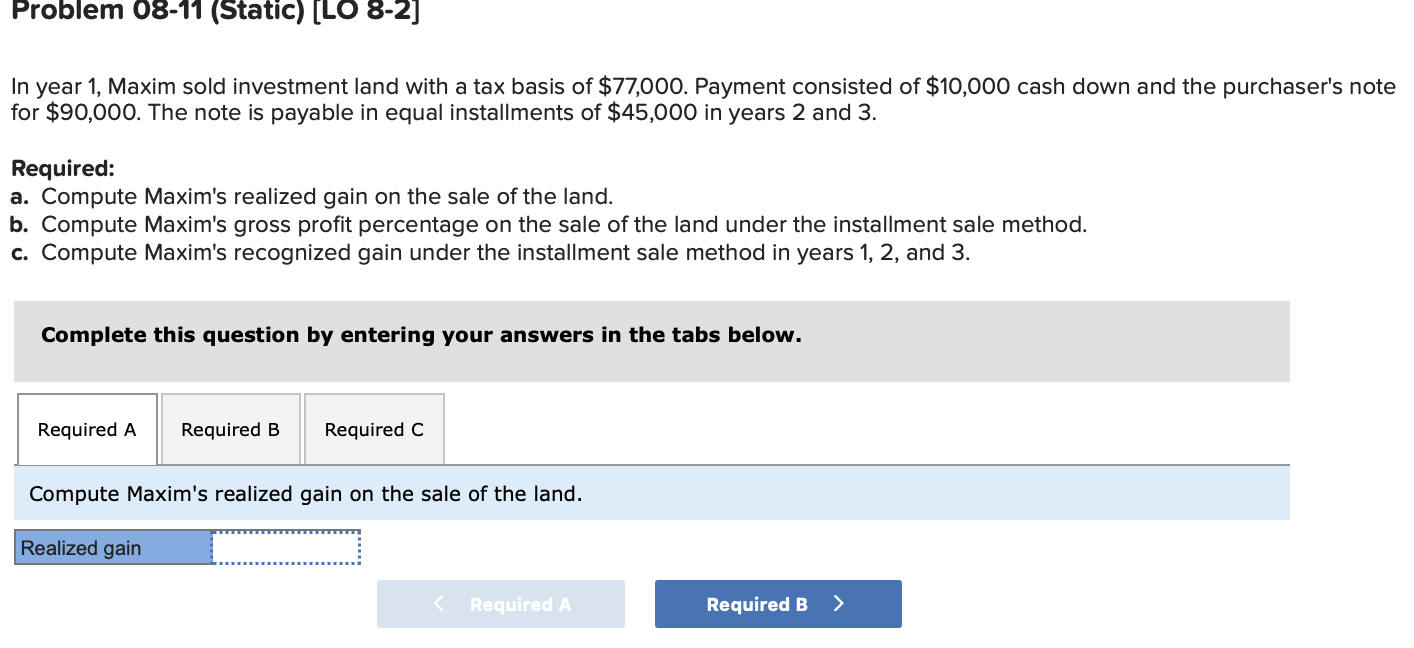Activate the empty Realized gain answer input
The width and height of the screenshot is (1414, 648).
pyautogui.click(x=285, y=546)
